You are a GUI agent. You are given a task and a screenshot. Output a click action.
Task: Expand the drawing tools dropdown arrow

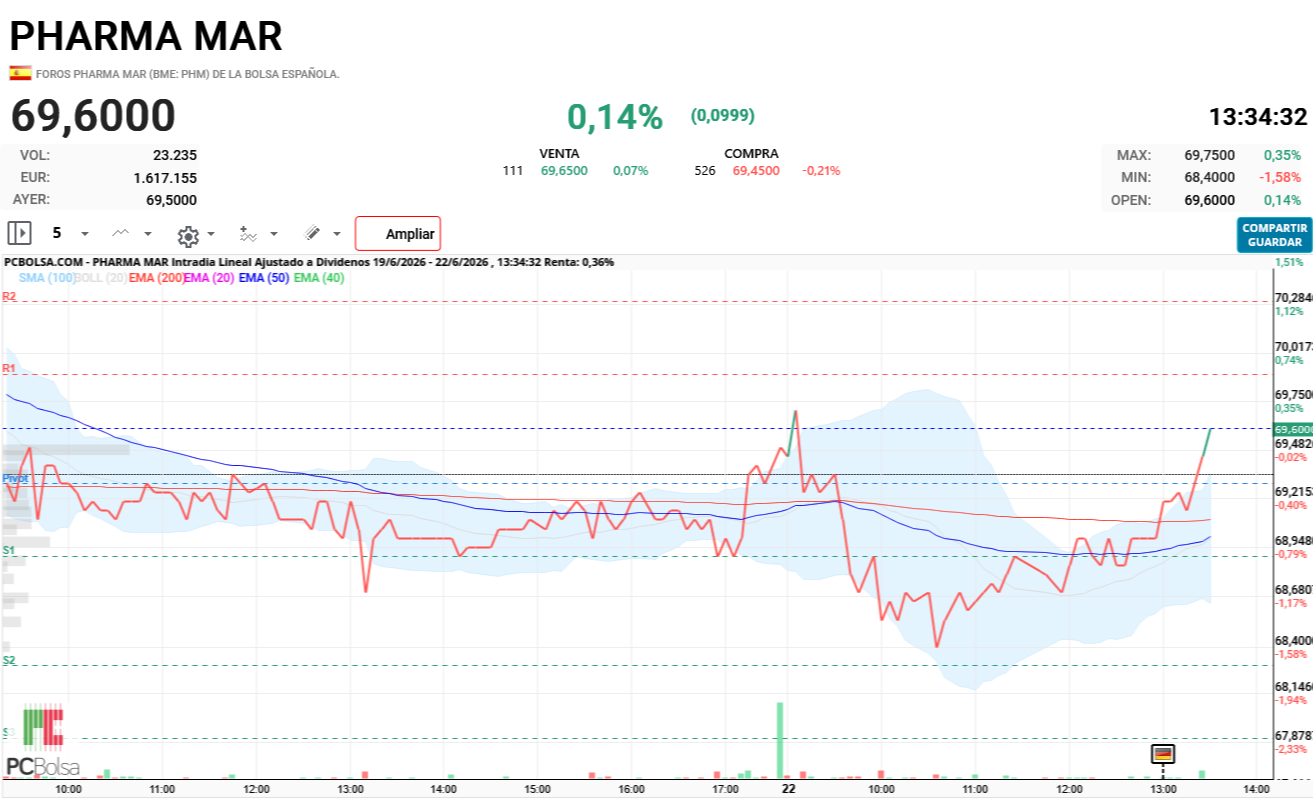[x=336, y=234]
